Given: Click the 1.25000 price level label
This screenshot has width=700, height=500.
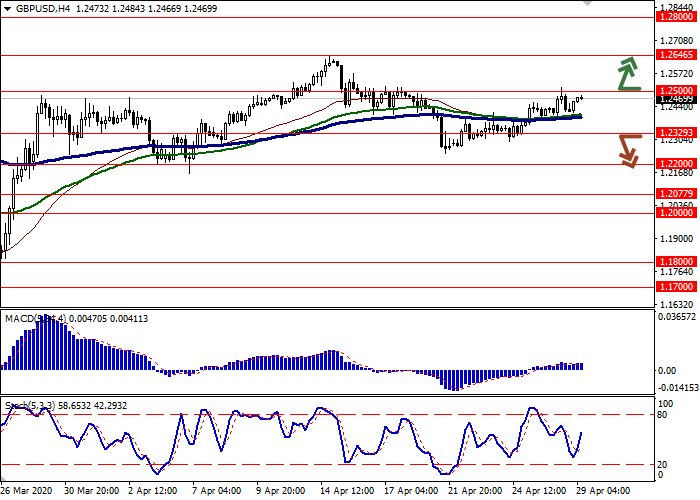Looking at the screenshot, I should pyautogui.click(x=677, y=91).
